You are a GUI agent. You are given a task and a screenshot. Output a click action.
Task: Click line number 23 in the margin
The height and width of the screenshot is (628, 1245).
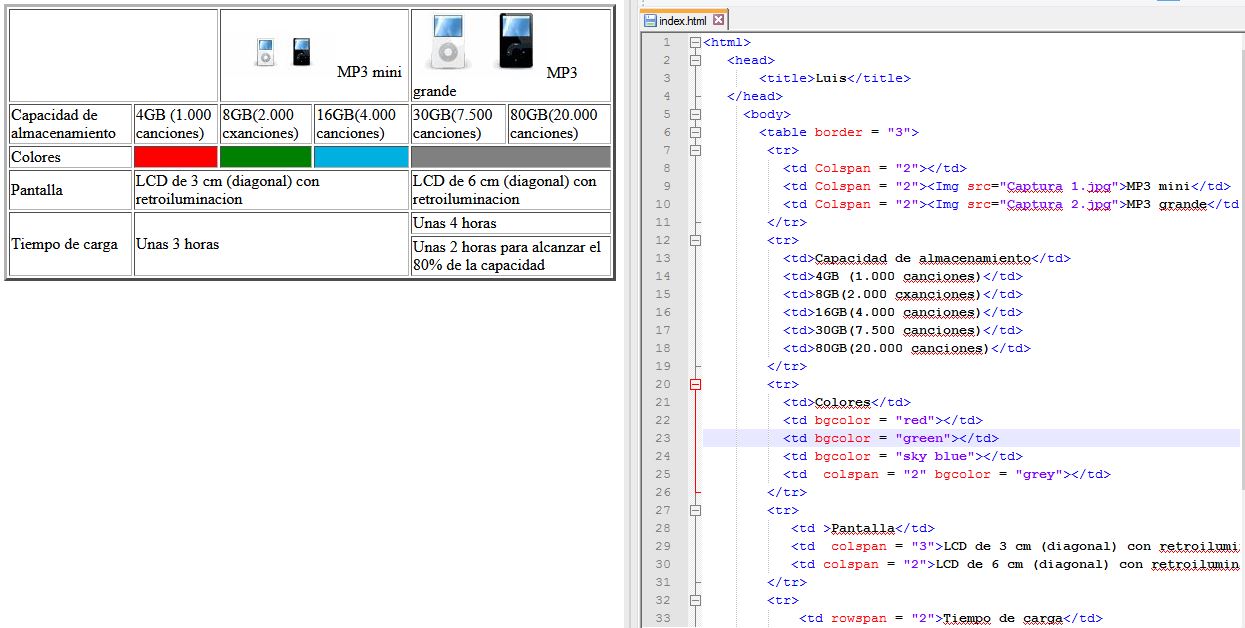[665, 438]
